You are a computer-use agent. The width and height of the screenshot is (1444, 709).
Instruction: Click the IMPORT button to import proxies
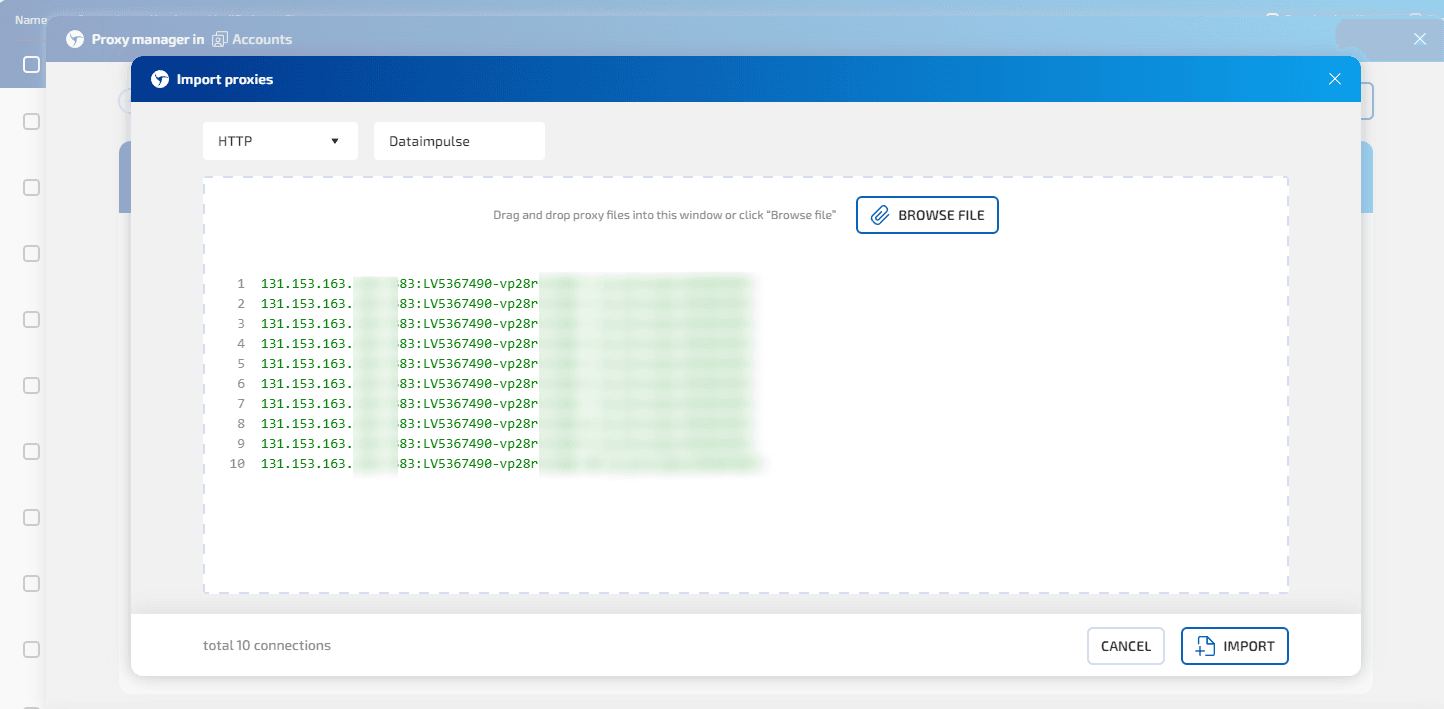tap(1235, 646)
